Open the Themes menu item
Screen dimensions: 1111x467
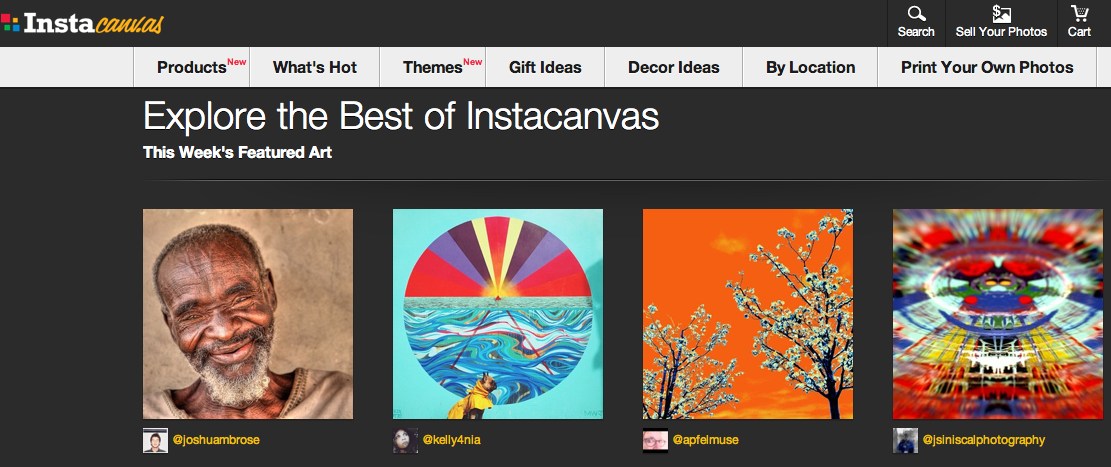click(433, 67)
